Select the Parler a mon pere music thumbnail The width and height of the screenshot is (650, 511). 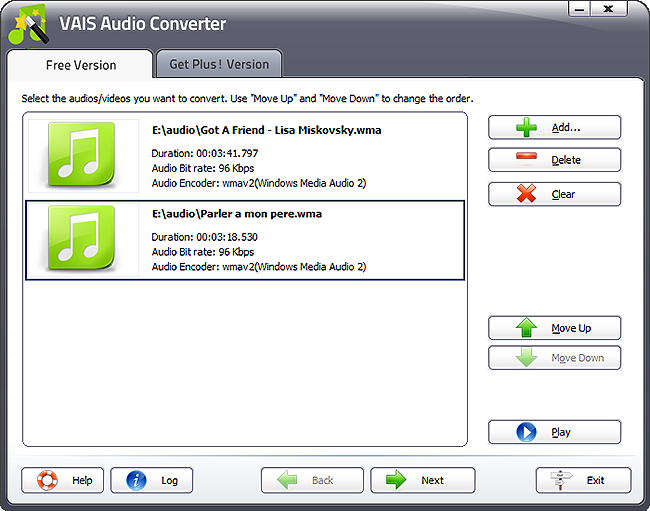(83, 240)
